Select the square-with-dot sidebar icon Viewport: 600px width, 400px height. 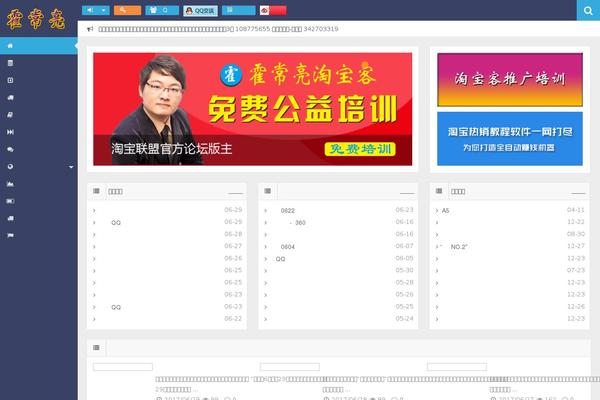click(10, 80)
